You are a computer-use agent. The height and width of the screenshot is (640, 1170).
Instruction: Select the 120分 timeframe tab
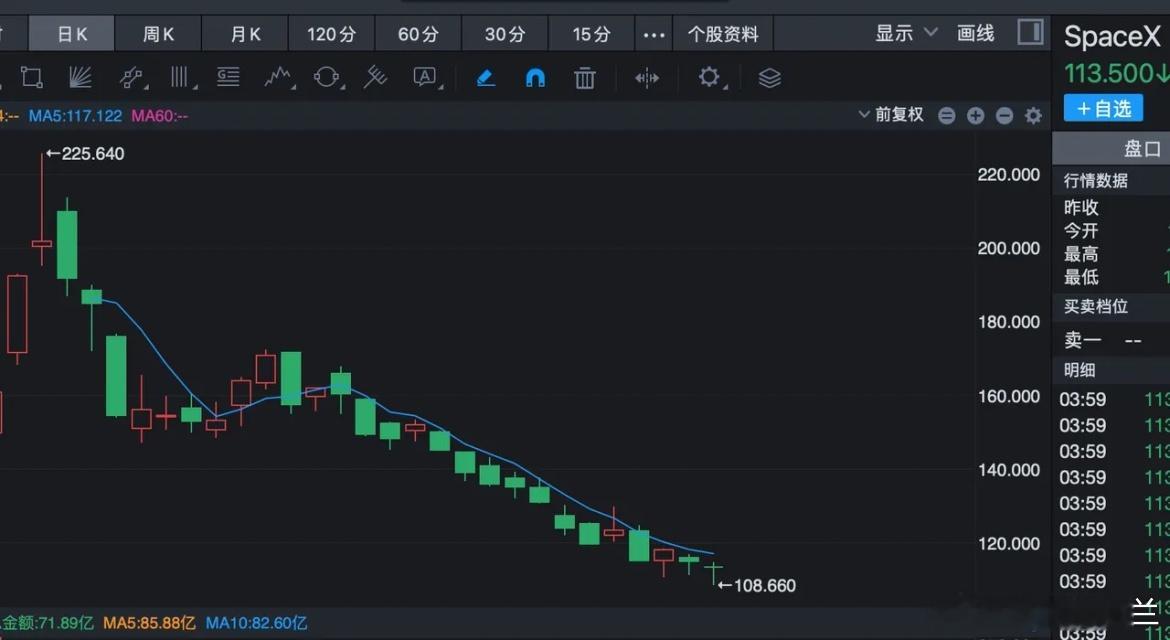click(331, 34)
